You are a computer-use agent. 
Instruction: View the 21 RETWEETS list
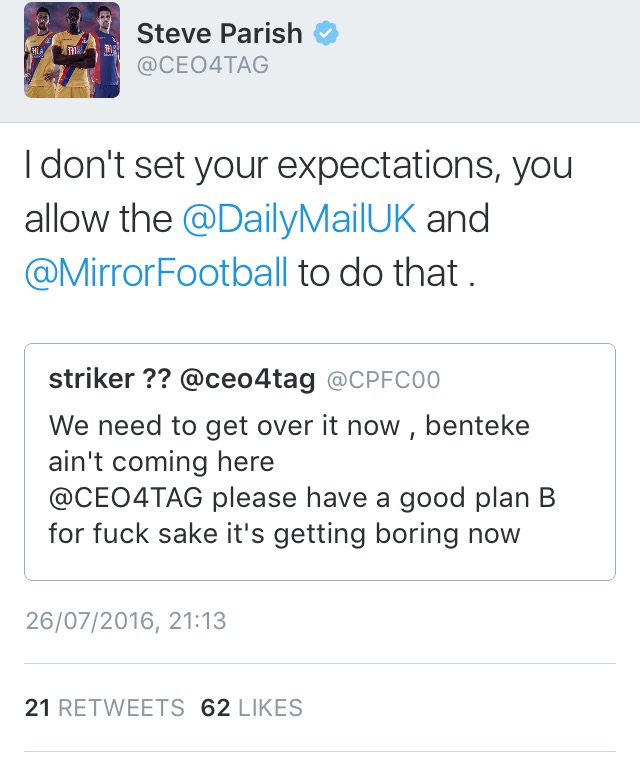coord(105,708)
